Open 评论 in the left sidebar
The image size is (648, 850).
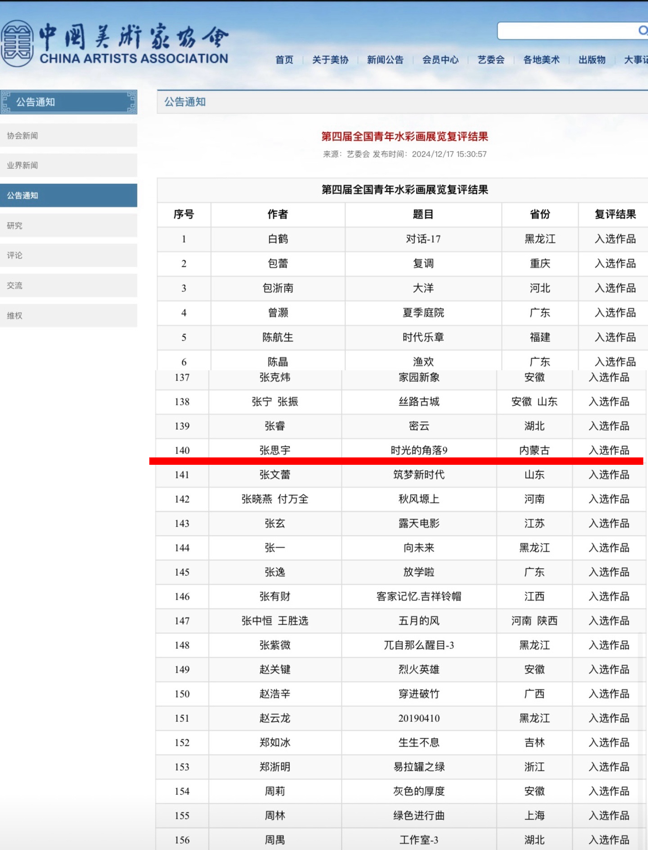[68, 255]
